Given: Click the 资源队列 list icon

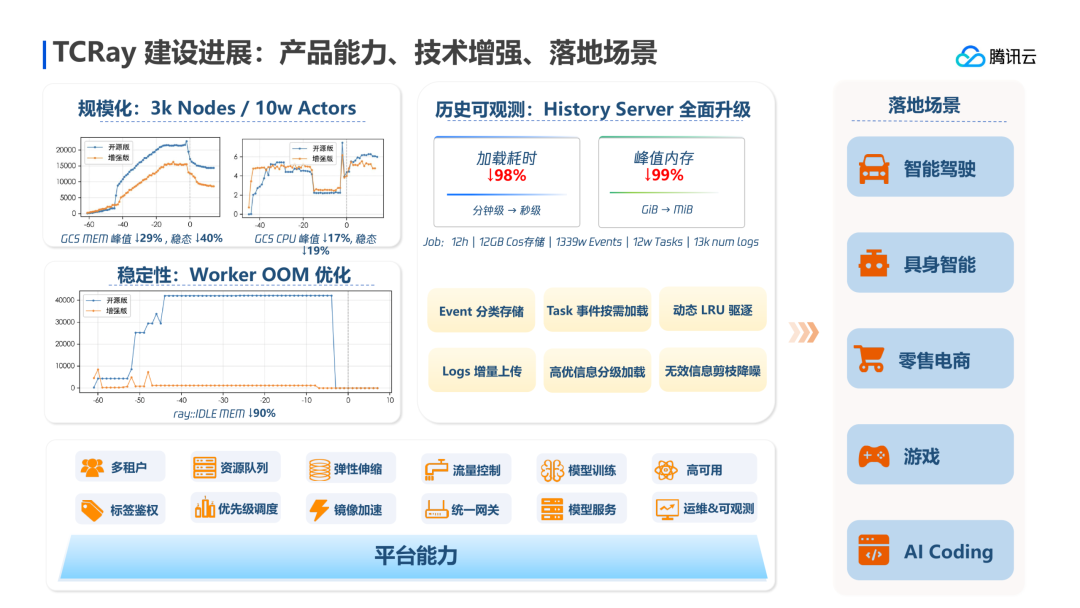Looking at the screenshot, I should pos(205,468).
